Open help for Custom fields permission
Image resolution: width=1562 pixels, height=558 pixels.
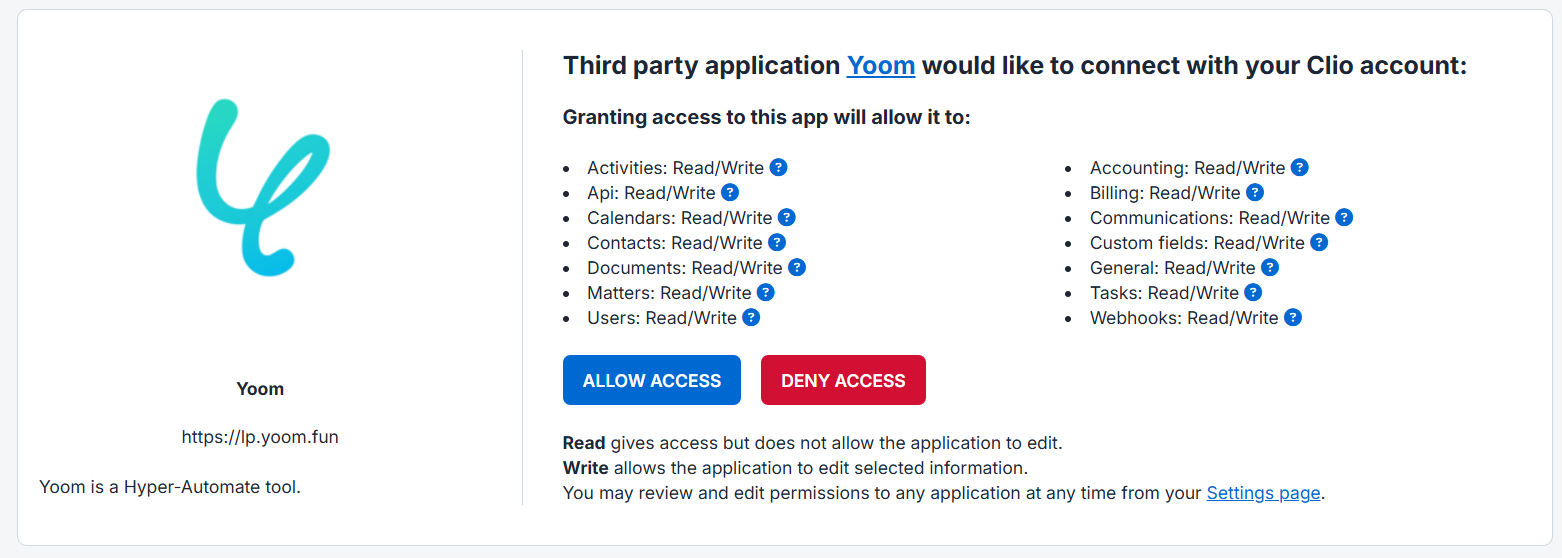tap(1319, 242)
